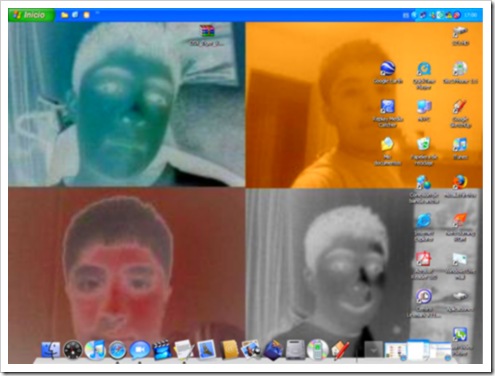
Task: Launch the house-and-red-pencil dock icon
Action: 340,350
